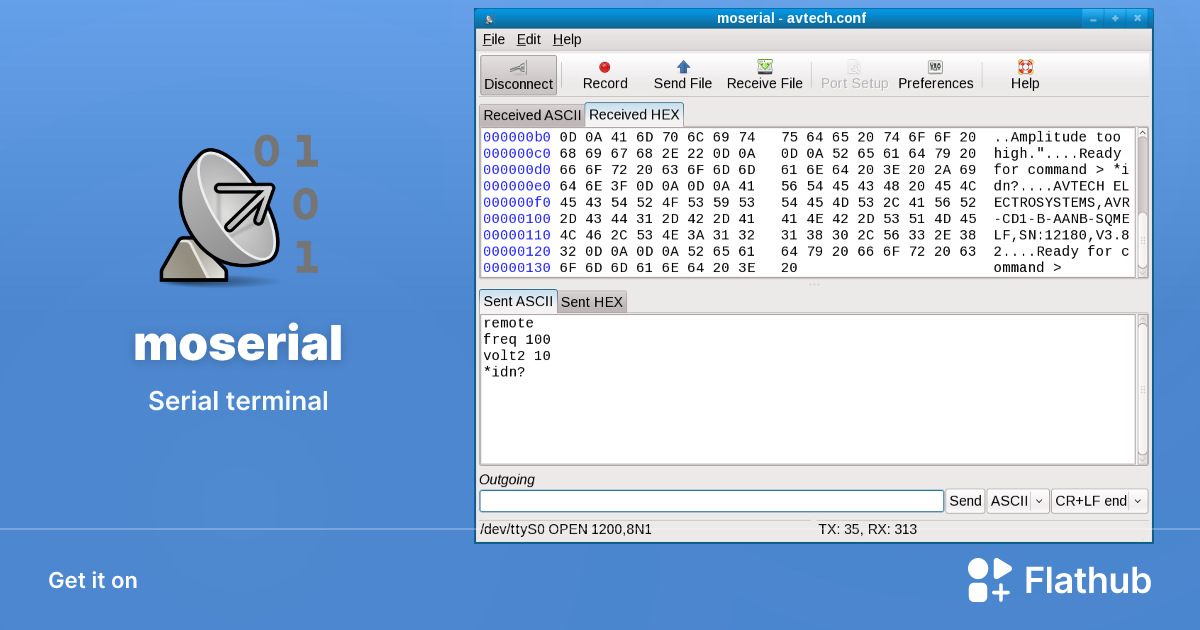The width and height of the screenshot is (1200, 630).
Task: Click the Outgoing text field
Action: (710, 500)
